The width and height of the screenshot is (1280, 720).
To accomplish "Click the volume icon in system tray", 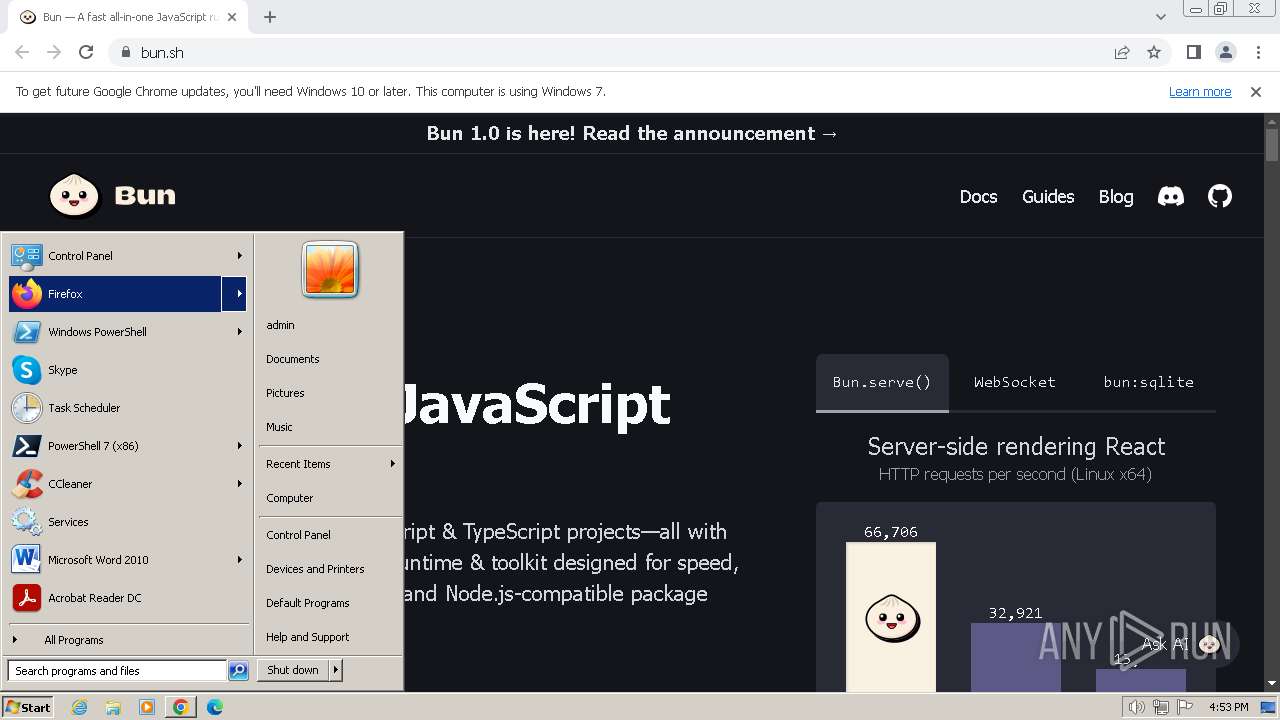I will pos(1136,707).
